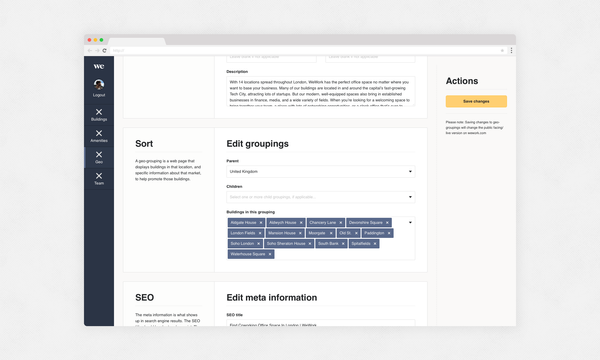Click the user avatar above Logout
This screenshot has width=600, height=360.
(99, 84)
